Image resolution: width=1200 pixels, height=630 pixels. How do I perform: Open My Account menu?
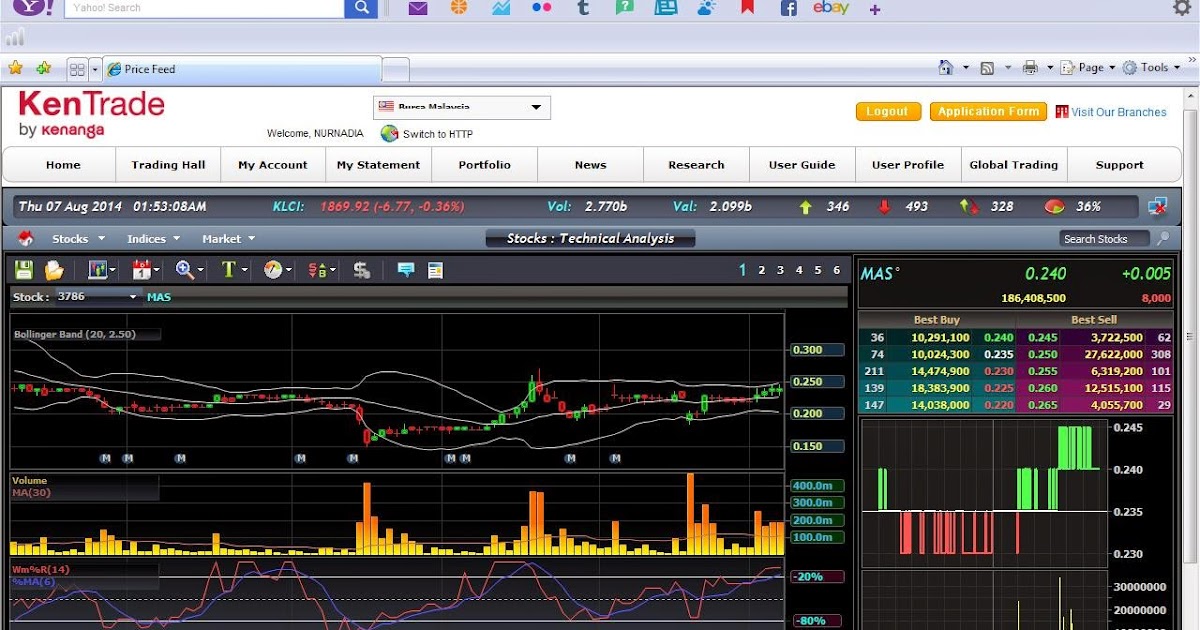click(x=273, y=165)
